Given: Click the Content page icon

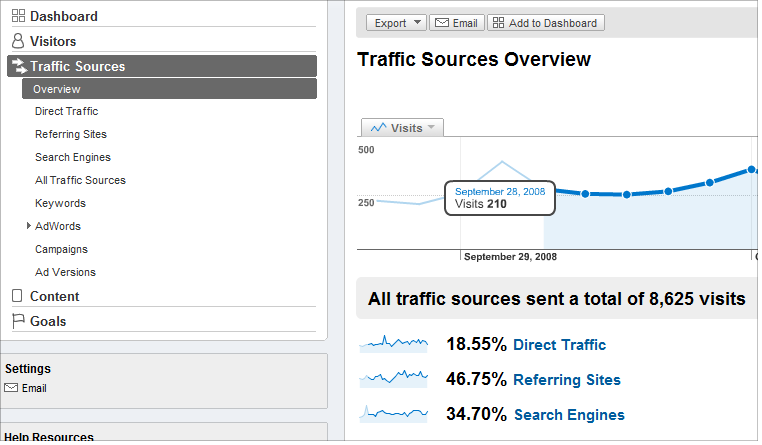Looking at the screenshot, I should 17,296.
